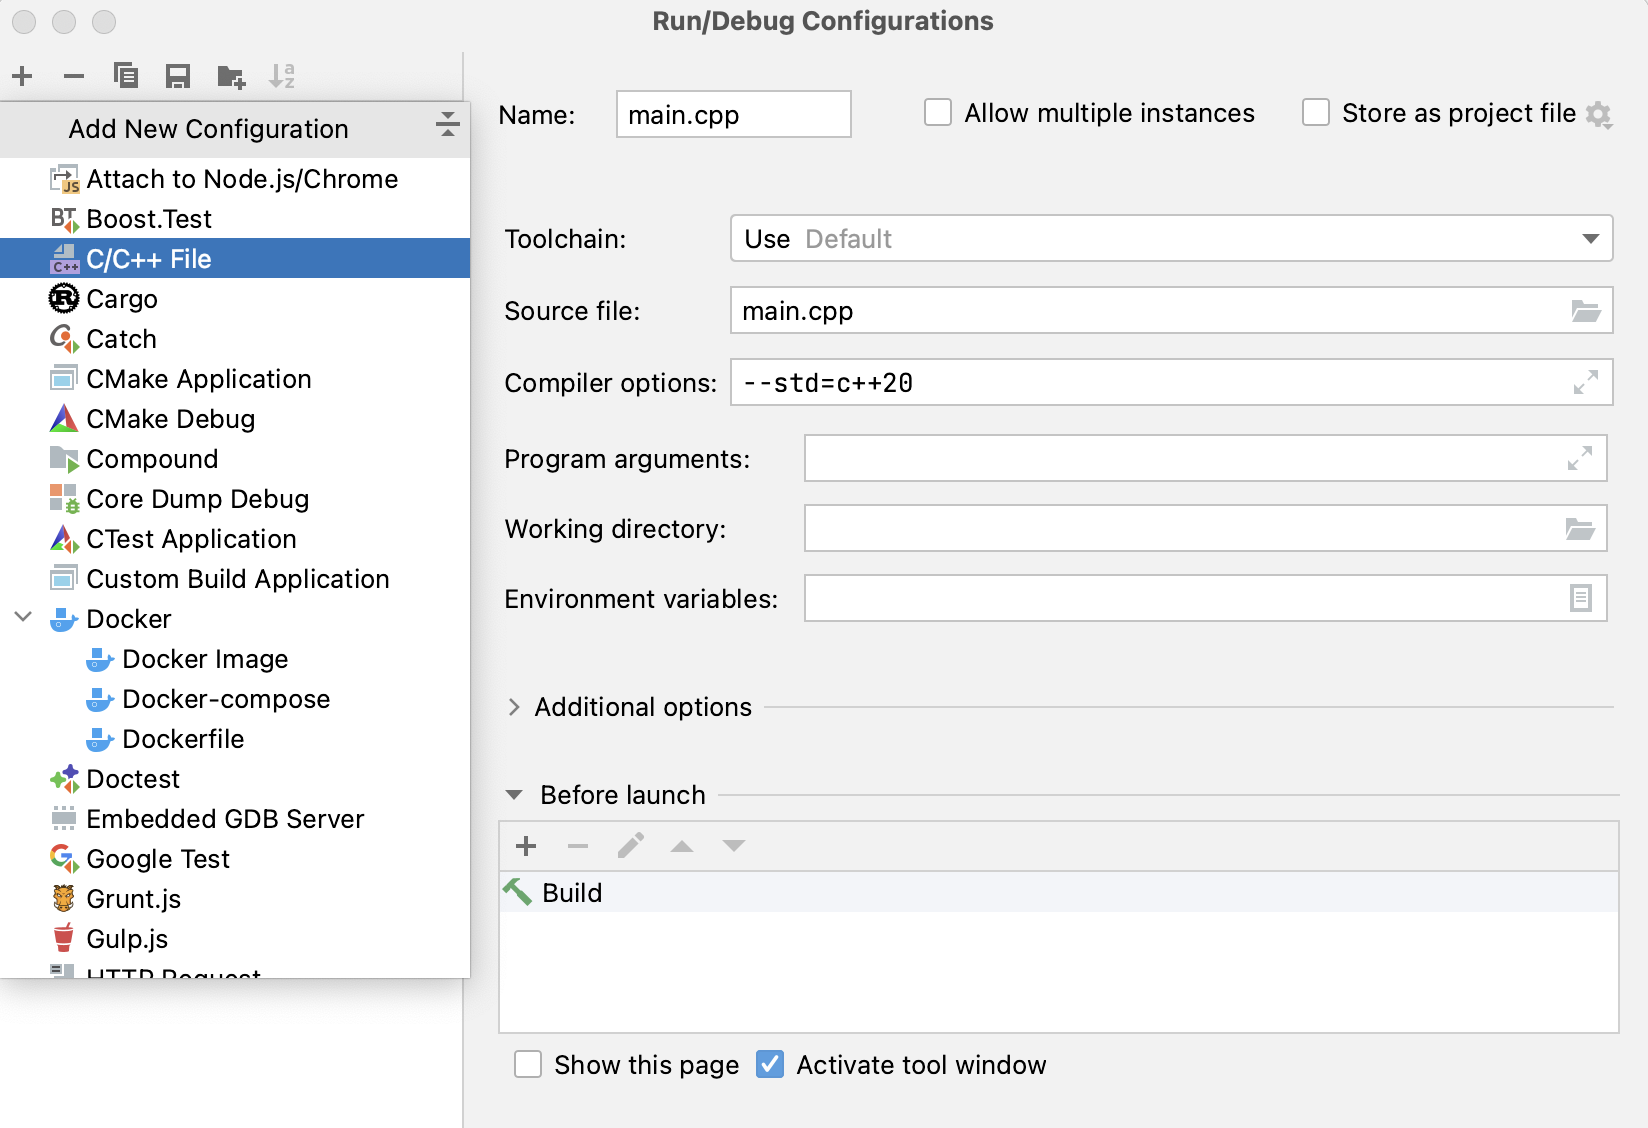
Task: Uncheck the Activate tool window checkbox
Action: pyautogui.click(x=770, y=1065)
